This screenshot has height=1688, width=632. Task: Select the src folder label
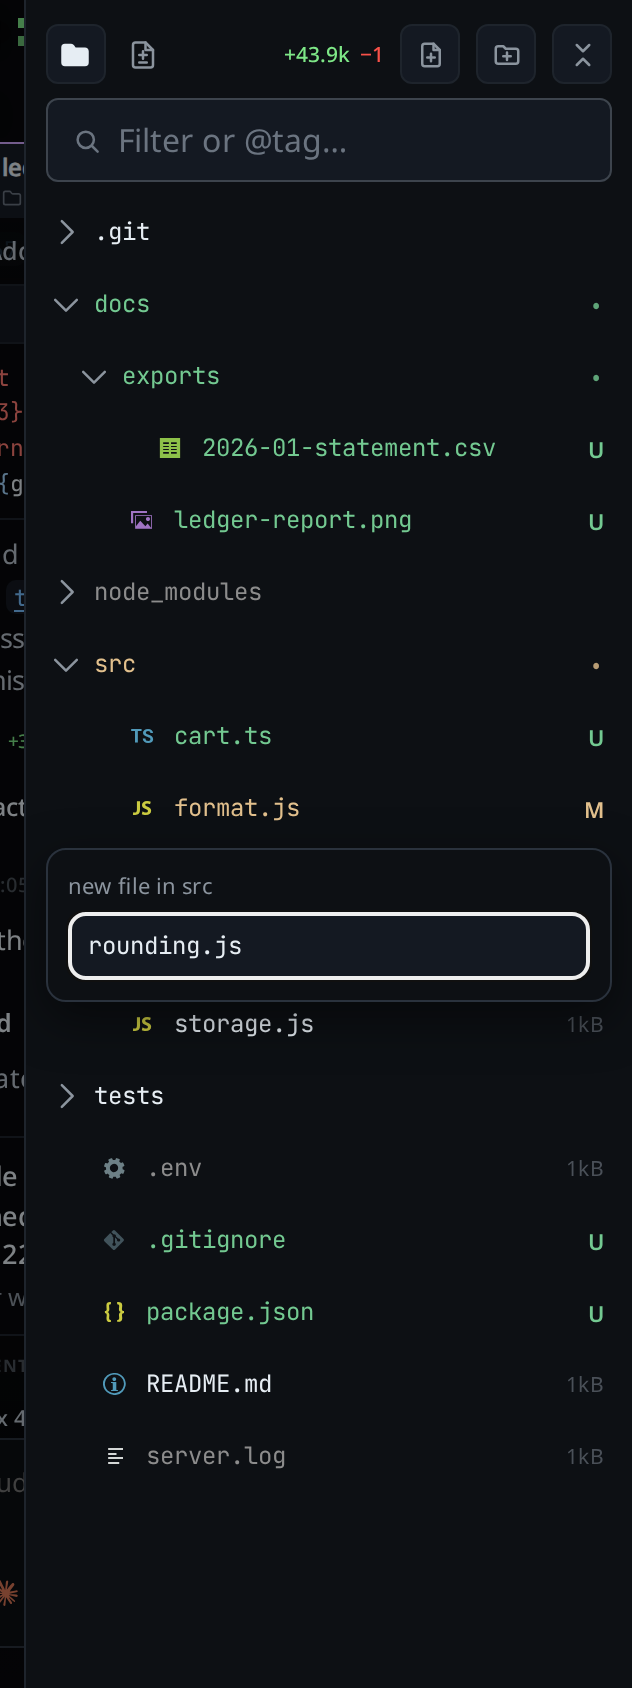tap(115, 664)
